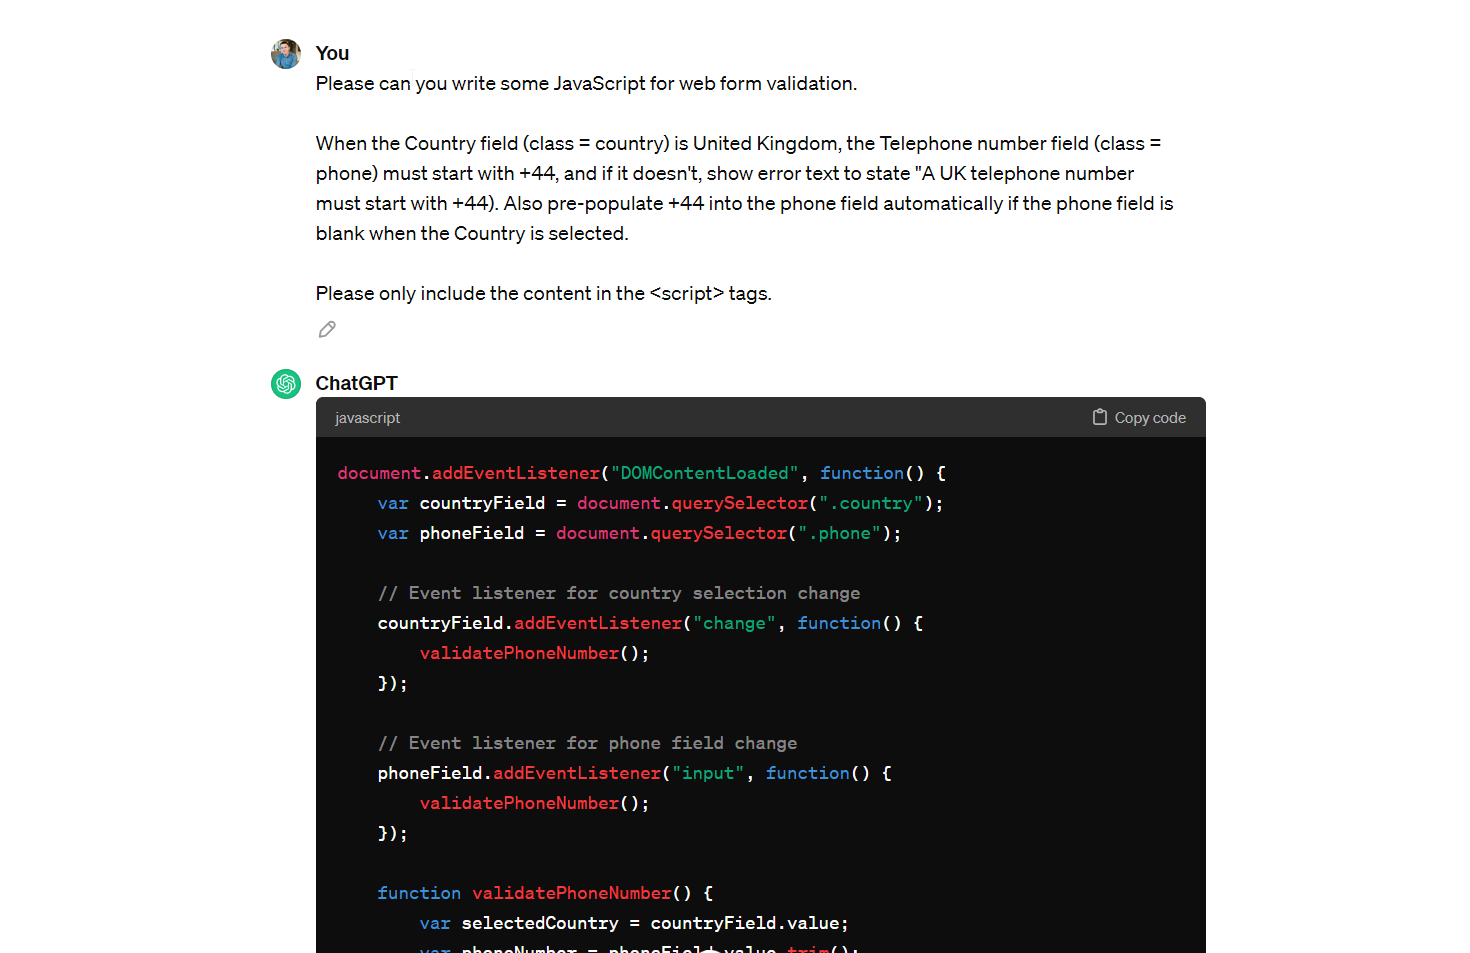
Task: Click the "Please only include the content" sentence
Action: tap(543, 293)
